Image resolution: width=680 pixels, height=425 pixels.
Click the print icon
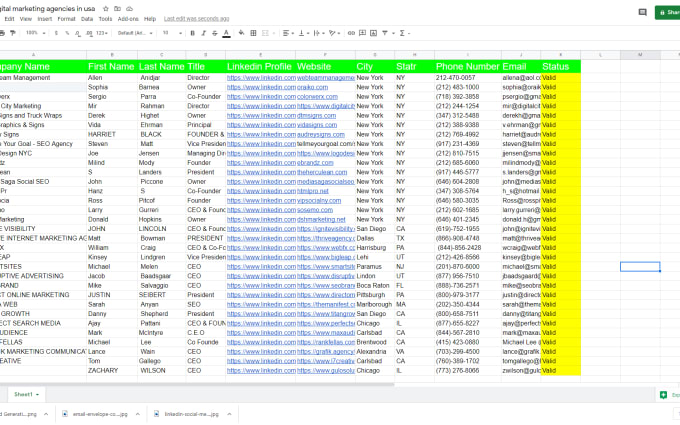[2, 33]
